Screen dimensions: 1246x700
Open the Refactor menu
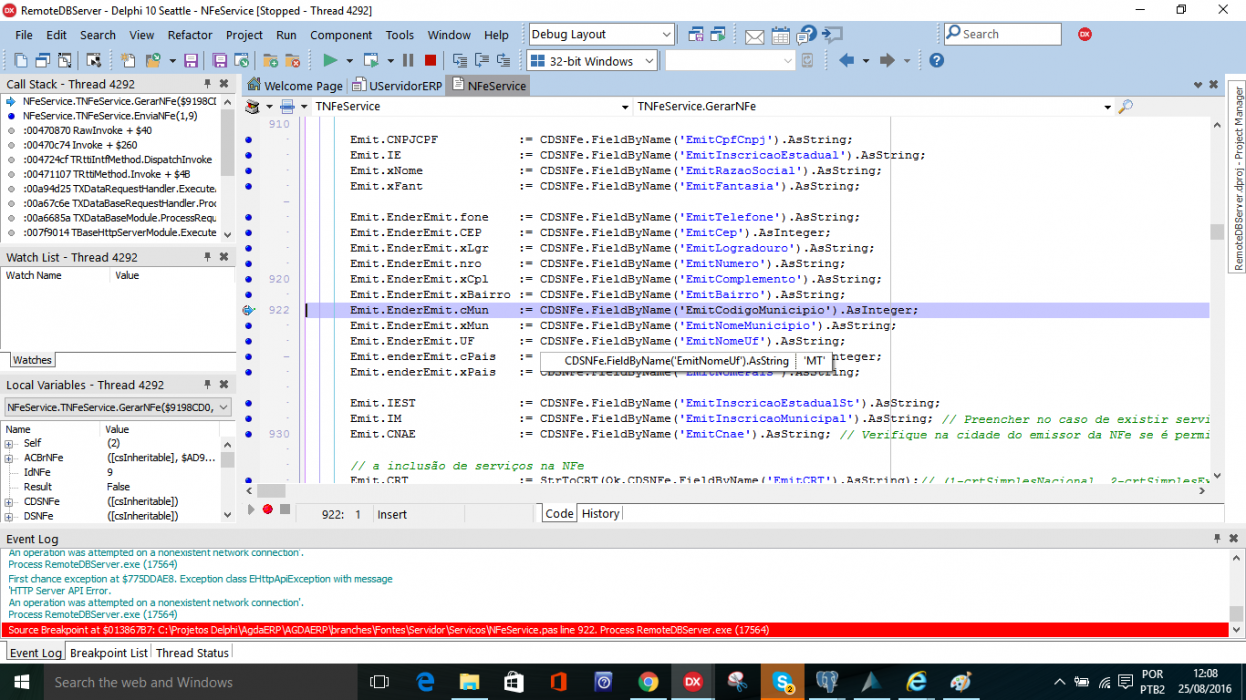pyautogui.click(x=190, y=35)
